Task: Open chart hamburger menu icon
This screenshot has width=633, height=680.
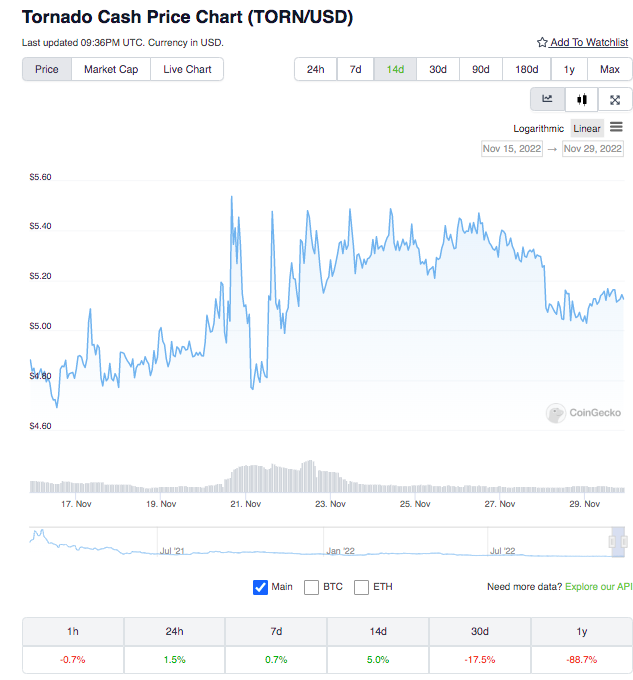Action: coord(616,127)
